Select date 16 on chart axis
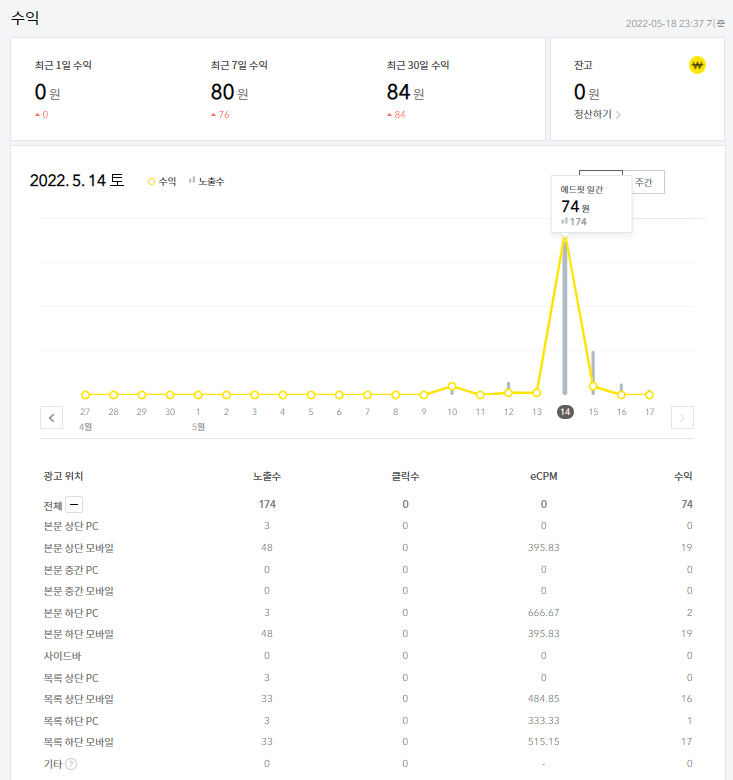This screenshot has width=733, height=780. (x=622, y=412)
